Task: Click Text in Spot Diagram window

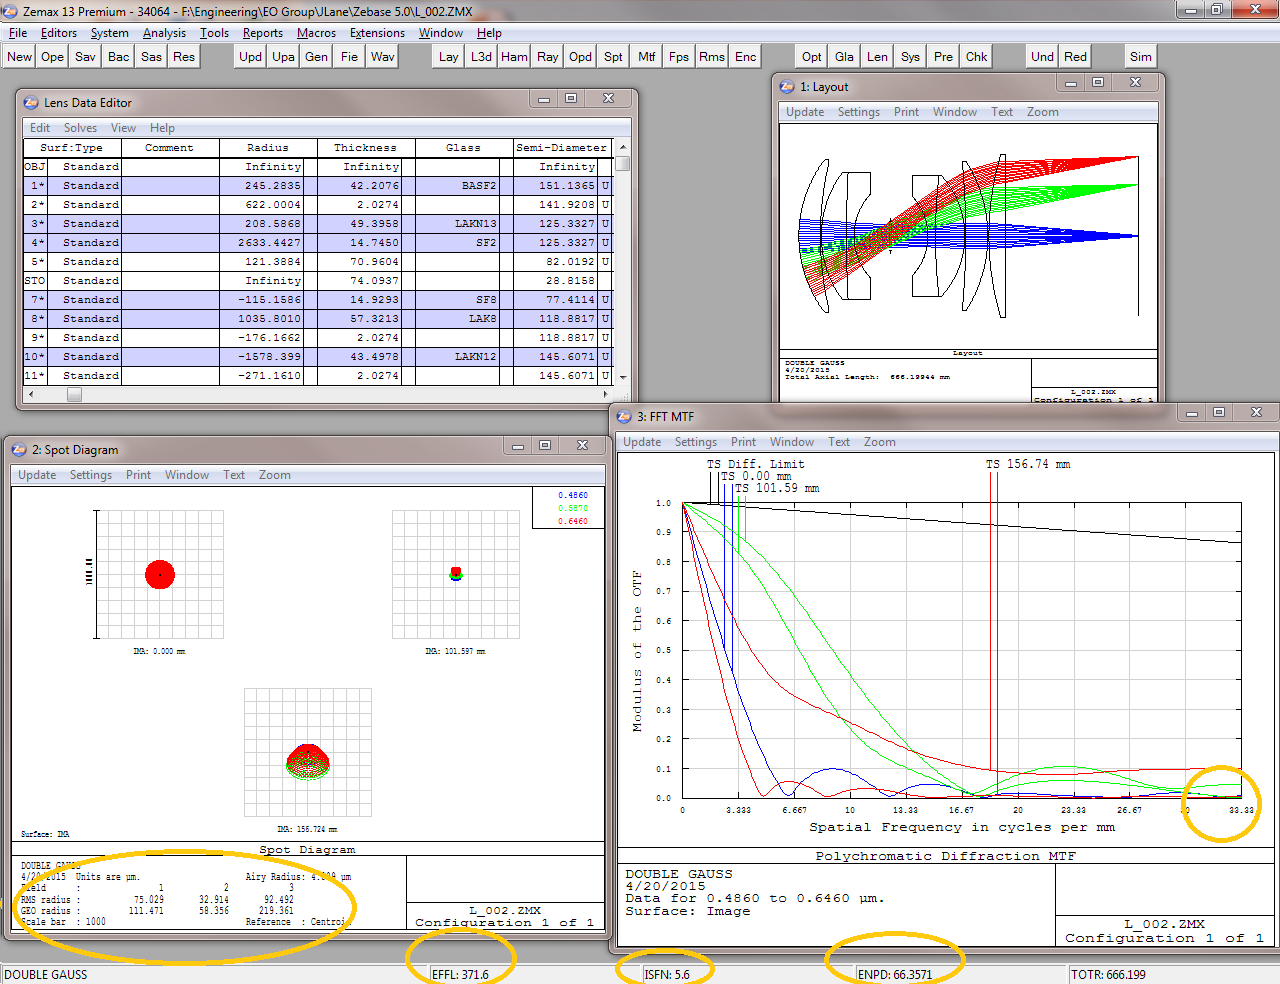Action: (234, 475)
